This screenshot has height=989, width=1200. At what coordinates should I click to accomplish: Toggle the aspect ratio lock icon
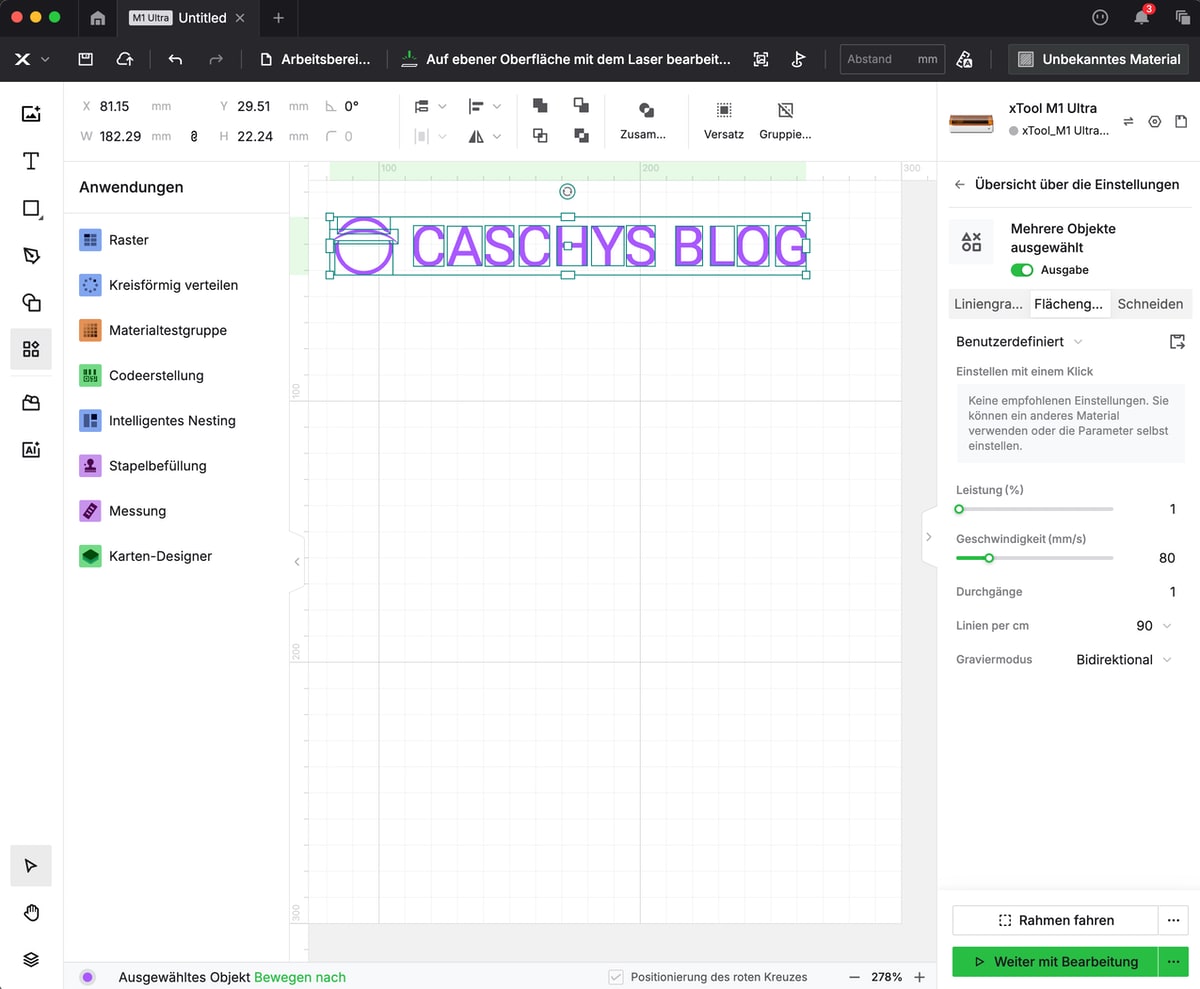(194, 136)
